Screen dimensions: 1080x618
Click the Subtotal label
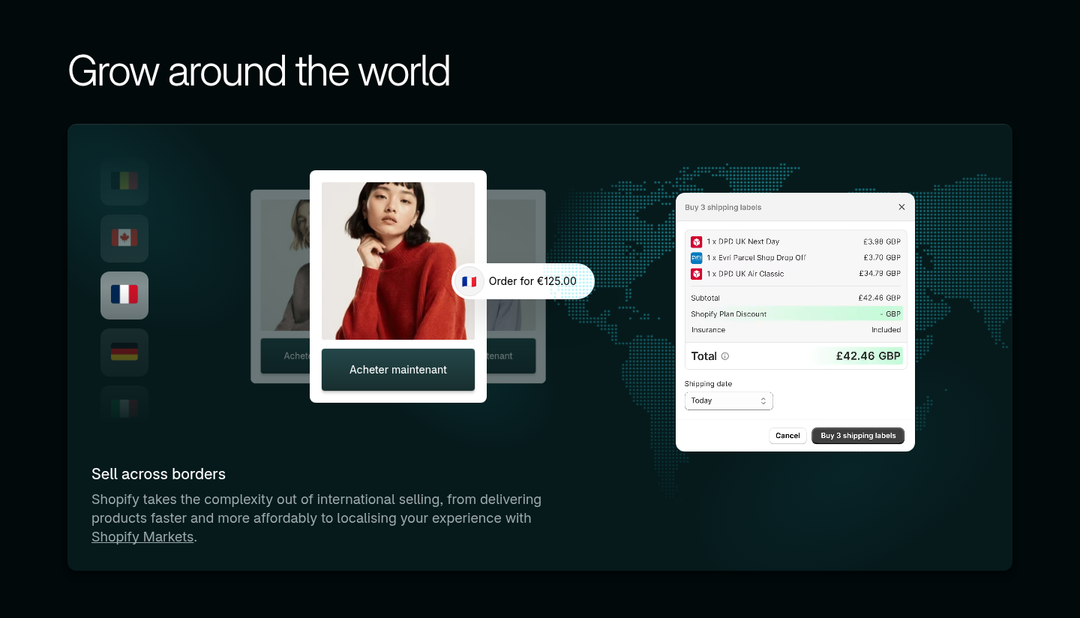705,298
